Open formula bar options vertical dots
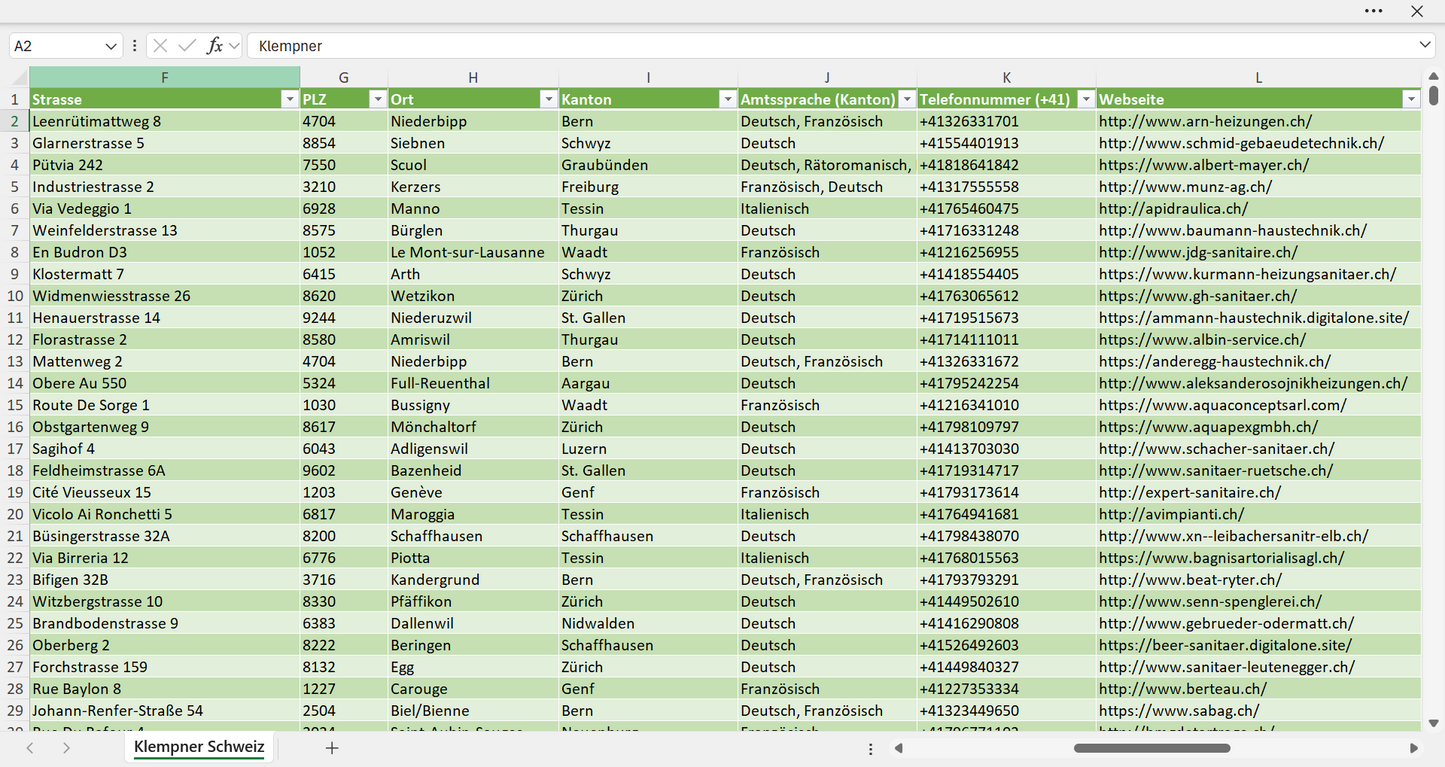 [x=135, y=46]
